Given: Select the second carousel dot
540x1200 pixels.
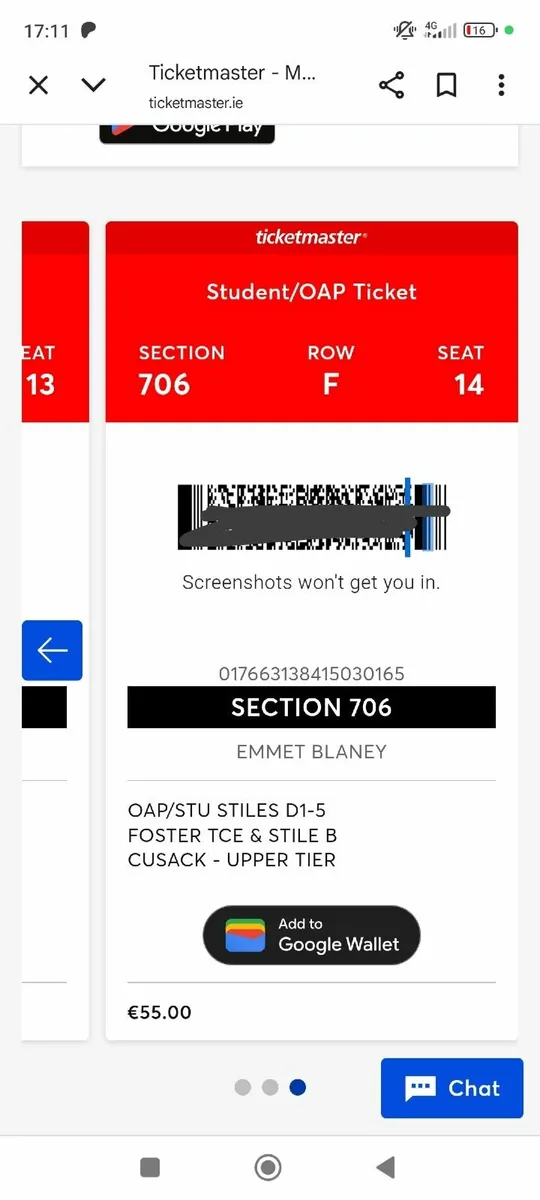Looking at the screenshot, I should click(x=270, y=1087).
